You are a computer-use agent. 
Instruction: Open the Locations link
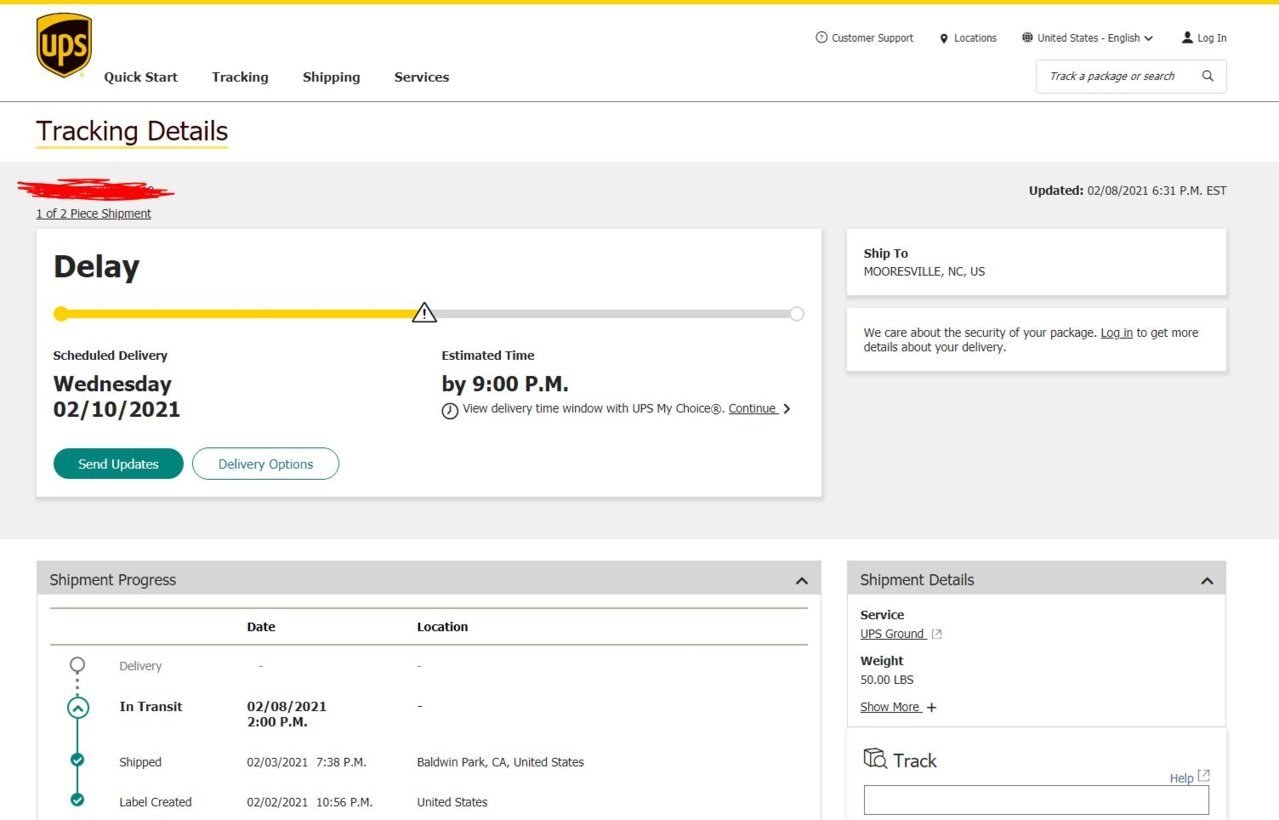975,38
